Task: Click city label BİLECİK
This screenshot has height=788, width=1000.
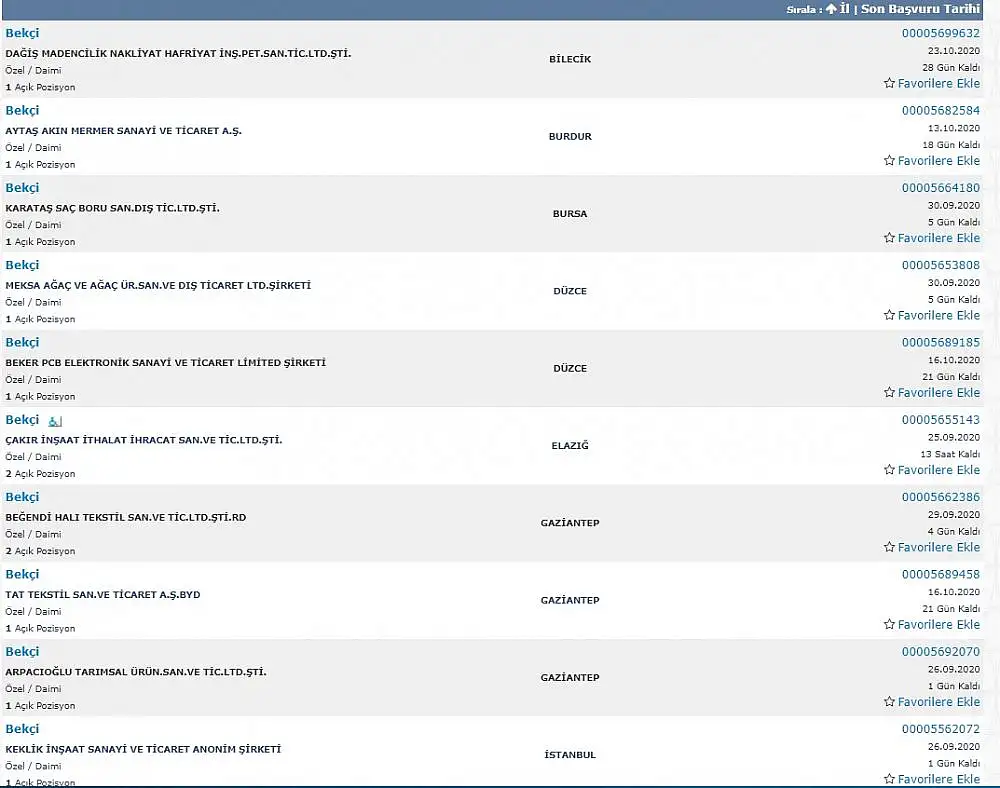Action: (x=570, y=59)
